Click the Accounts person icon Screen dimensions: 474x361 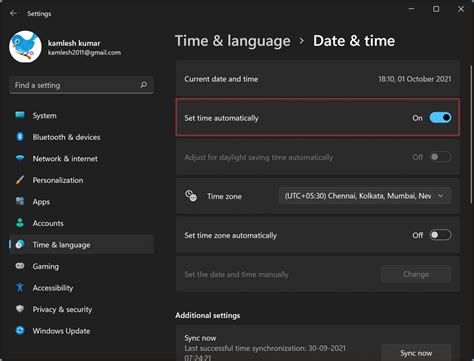pyautogui.click(x=20, y=223)
